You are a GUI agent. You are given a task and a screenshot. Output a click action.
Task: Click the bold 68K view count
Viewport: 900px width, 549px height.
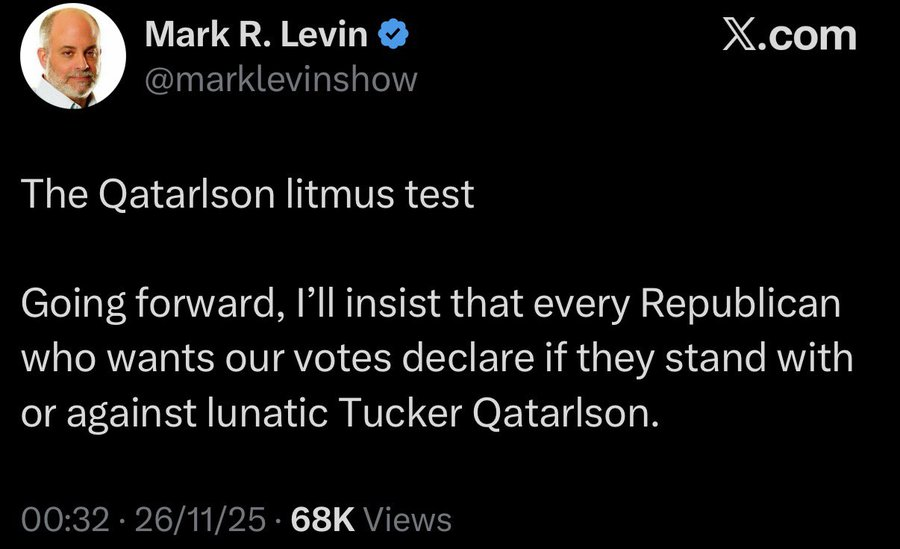(321, 519)
